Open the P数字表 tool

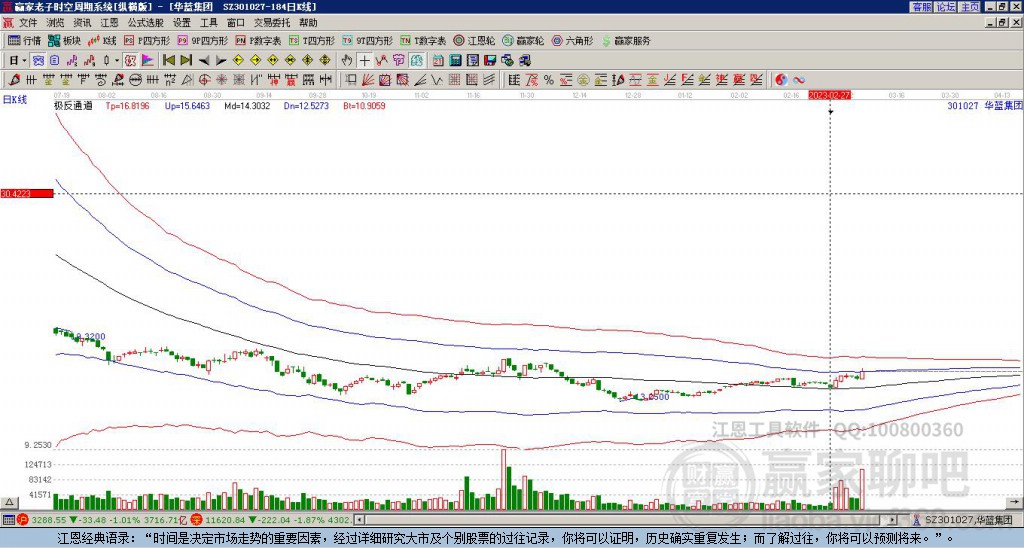259,40
